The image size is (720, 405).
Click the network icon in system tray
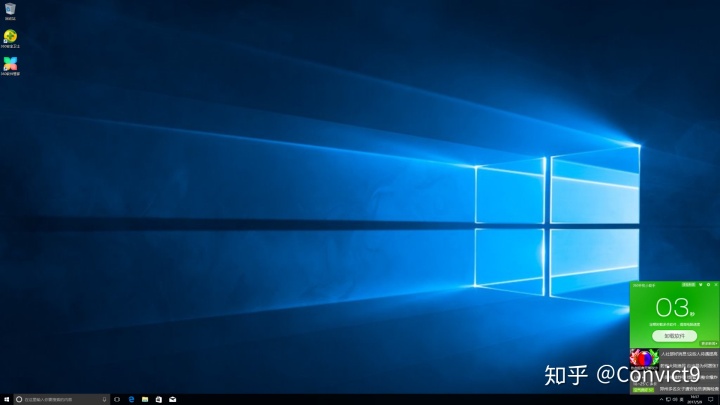click(668, 399)
